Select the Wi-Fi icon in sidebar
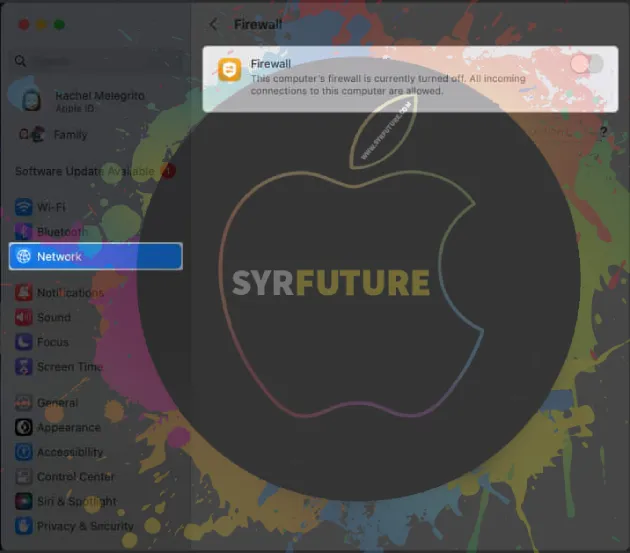This screenshot has height=553, width=630. tap(24, 207)
